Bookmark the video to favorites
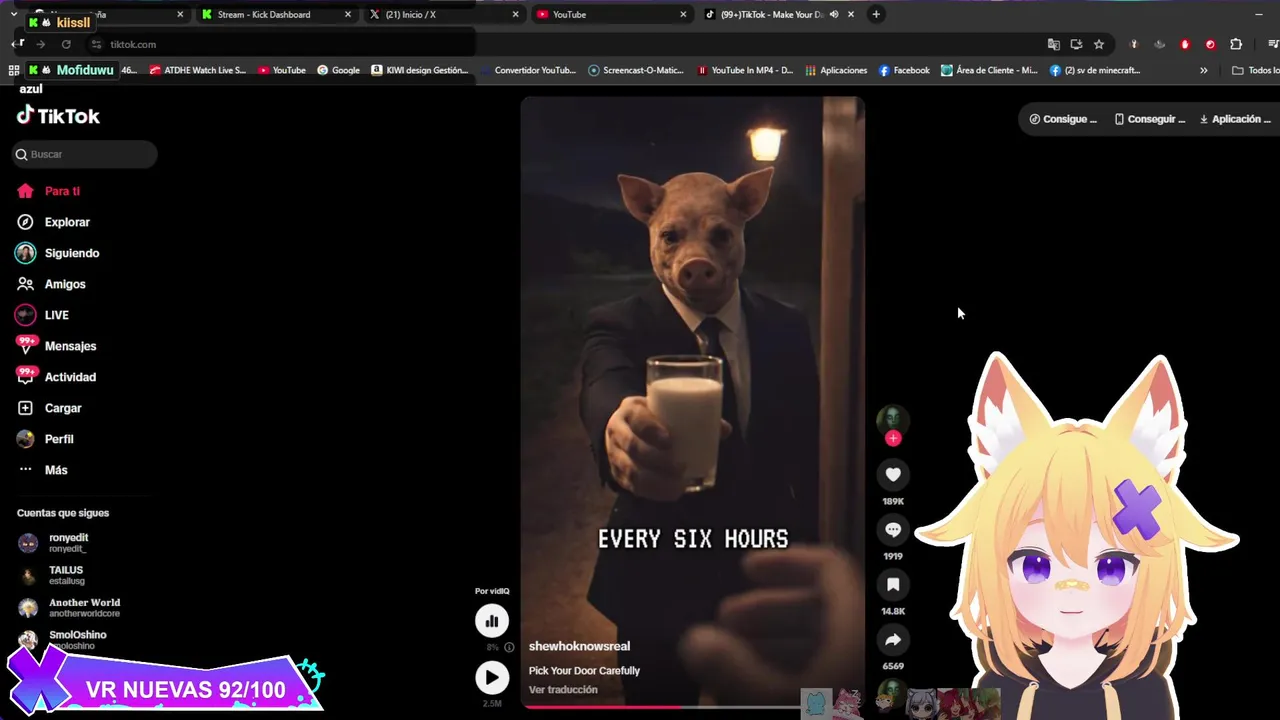Screen dimensions: 1280x720 tap(893, 585)
